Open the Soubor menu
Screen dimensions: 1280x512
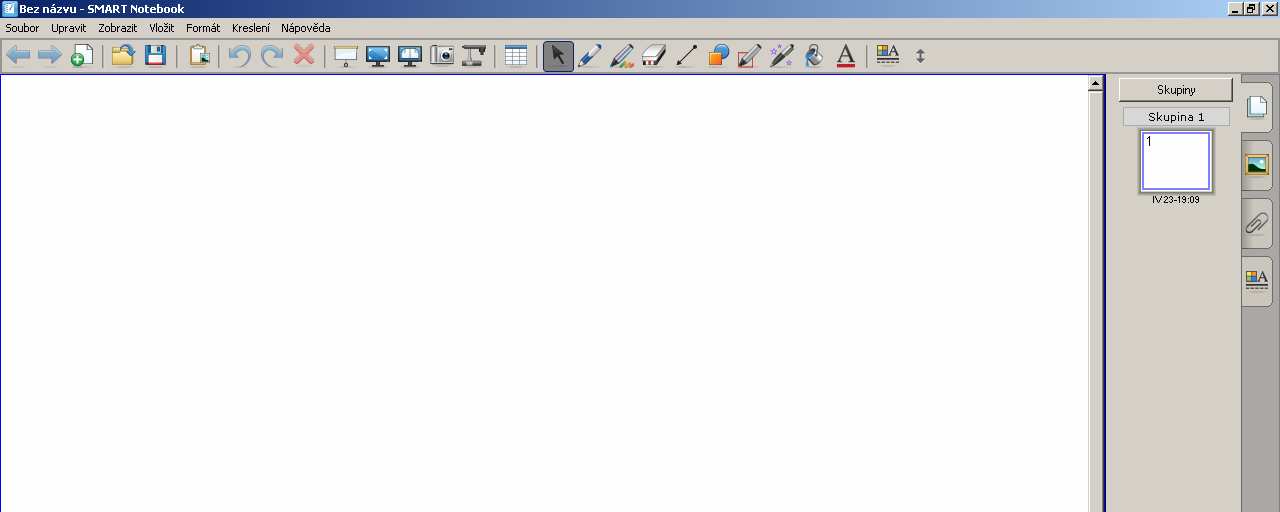[23, 28]
